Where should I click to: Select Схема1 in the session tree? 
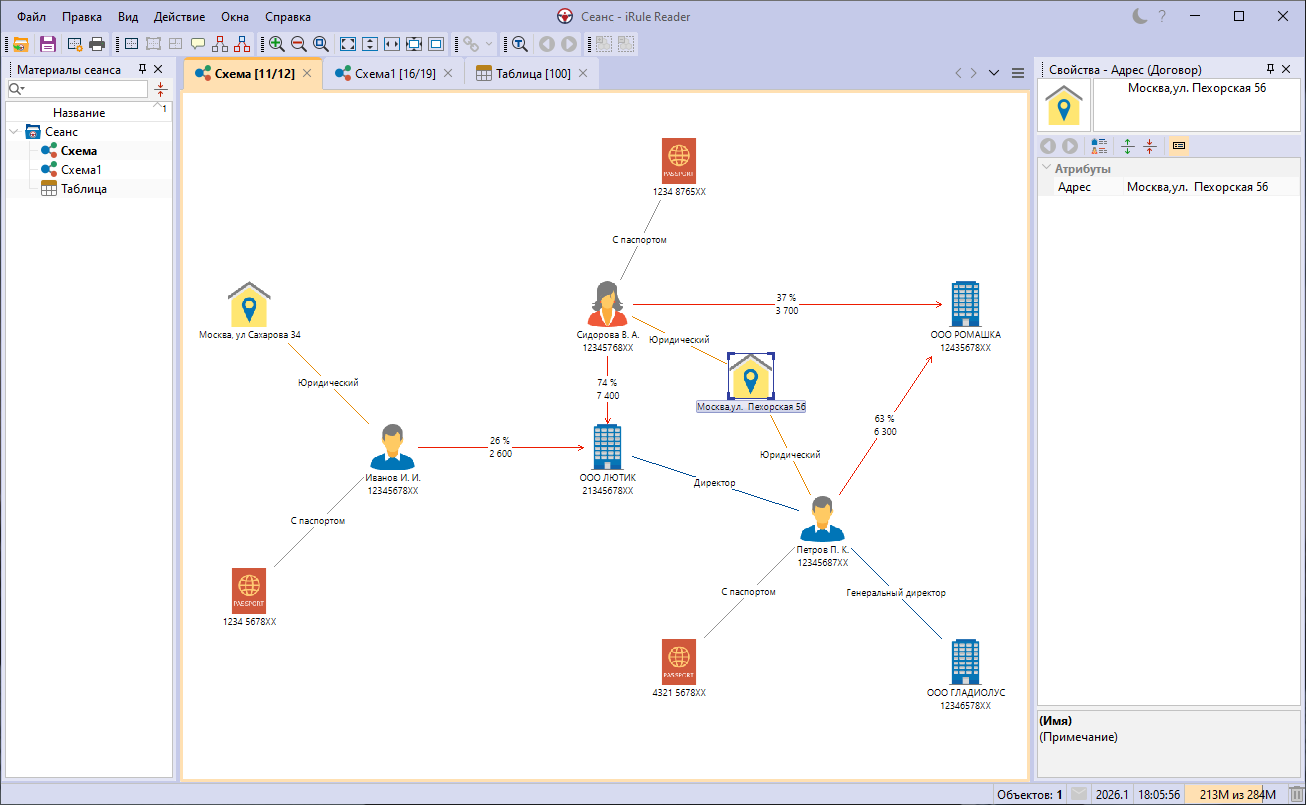[x=80, y=170]
